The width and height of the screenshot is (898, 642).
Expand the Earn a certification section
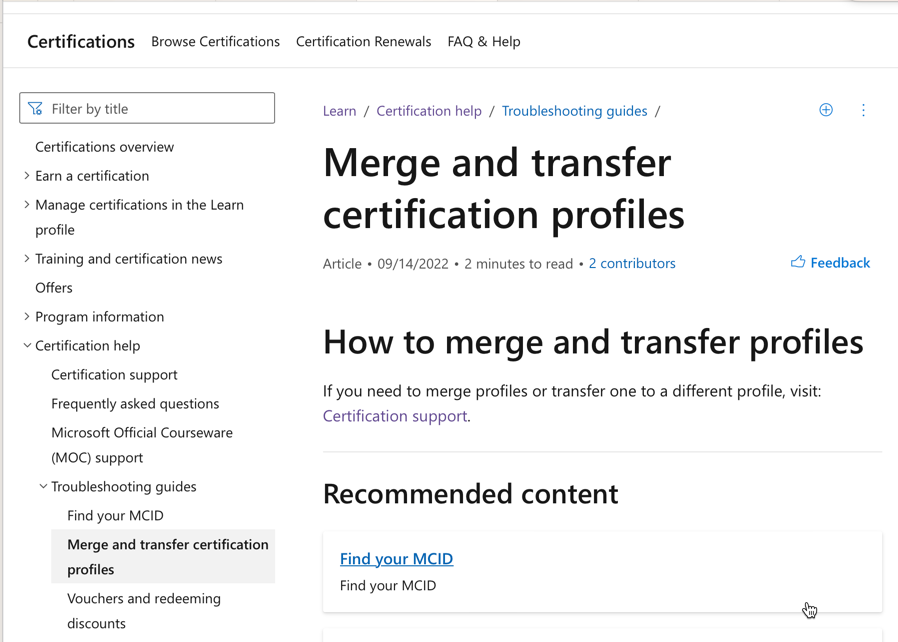click(26, 176)
